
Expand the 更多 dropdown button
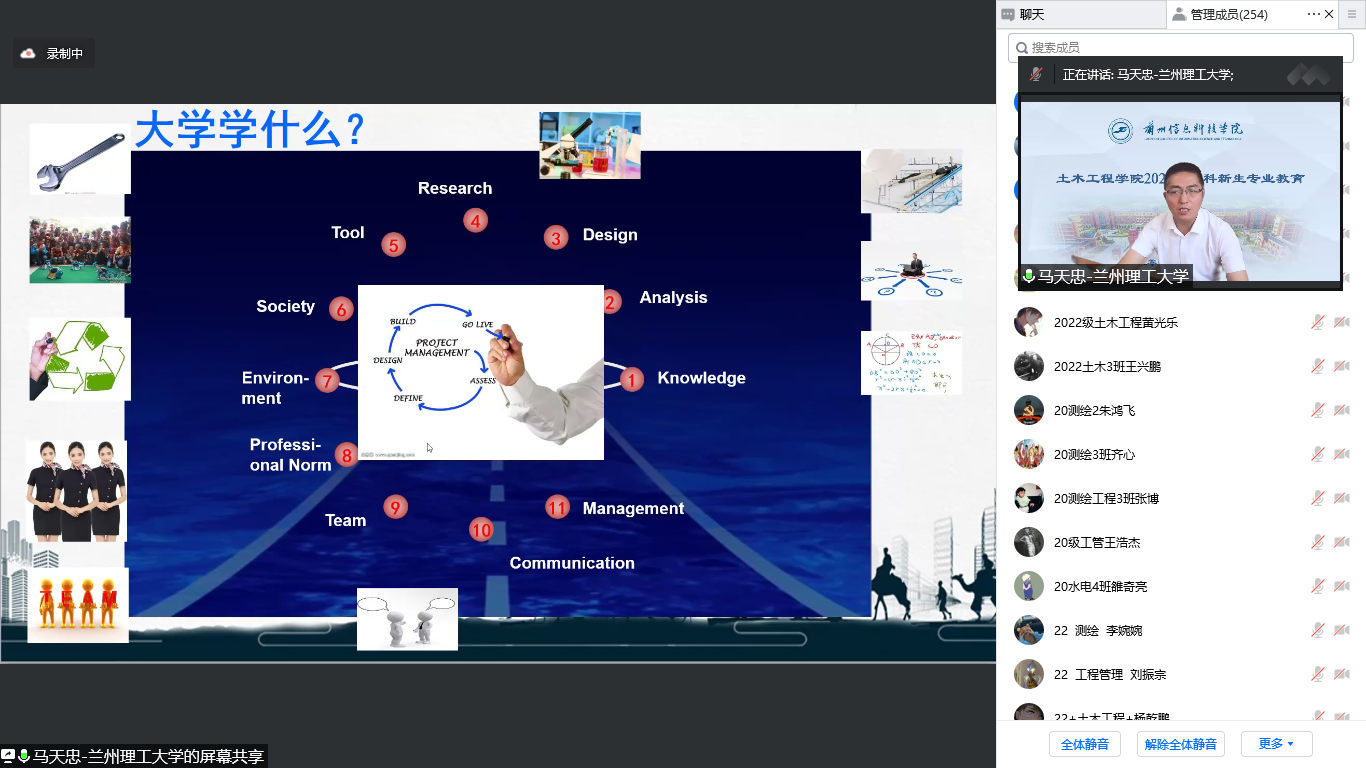[1276, 744]
